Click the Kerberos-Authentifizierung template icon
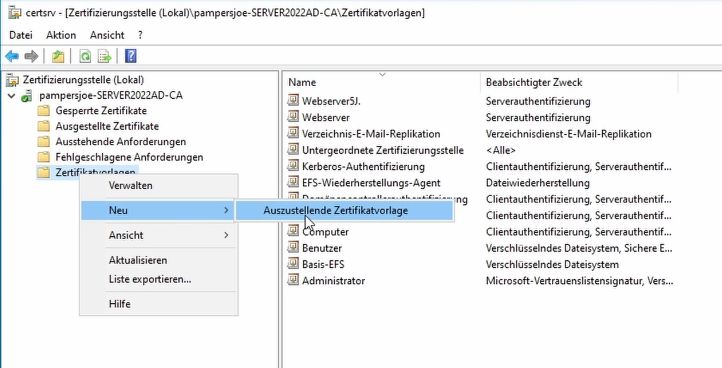Viewport: 722px width, 368px height. tap(293, 166)
